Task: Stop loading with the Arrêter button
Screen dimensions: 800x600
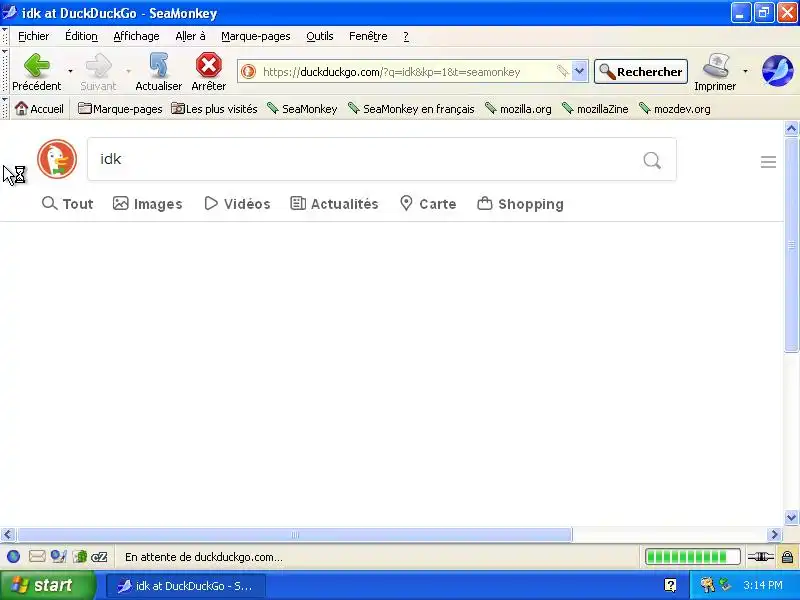Action: (x=209, y=71)
